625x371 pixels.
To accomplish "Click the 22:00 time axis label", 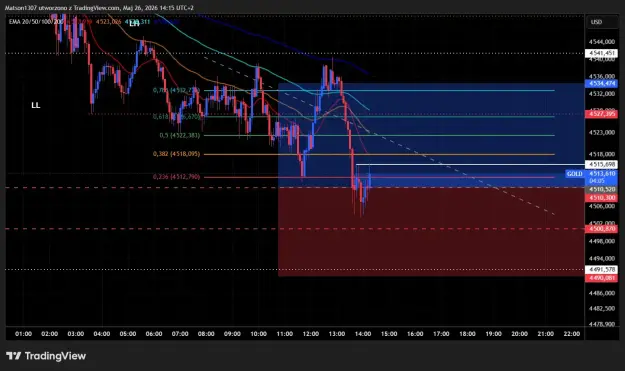I will point(572,334).
